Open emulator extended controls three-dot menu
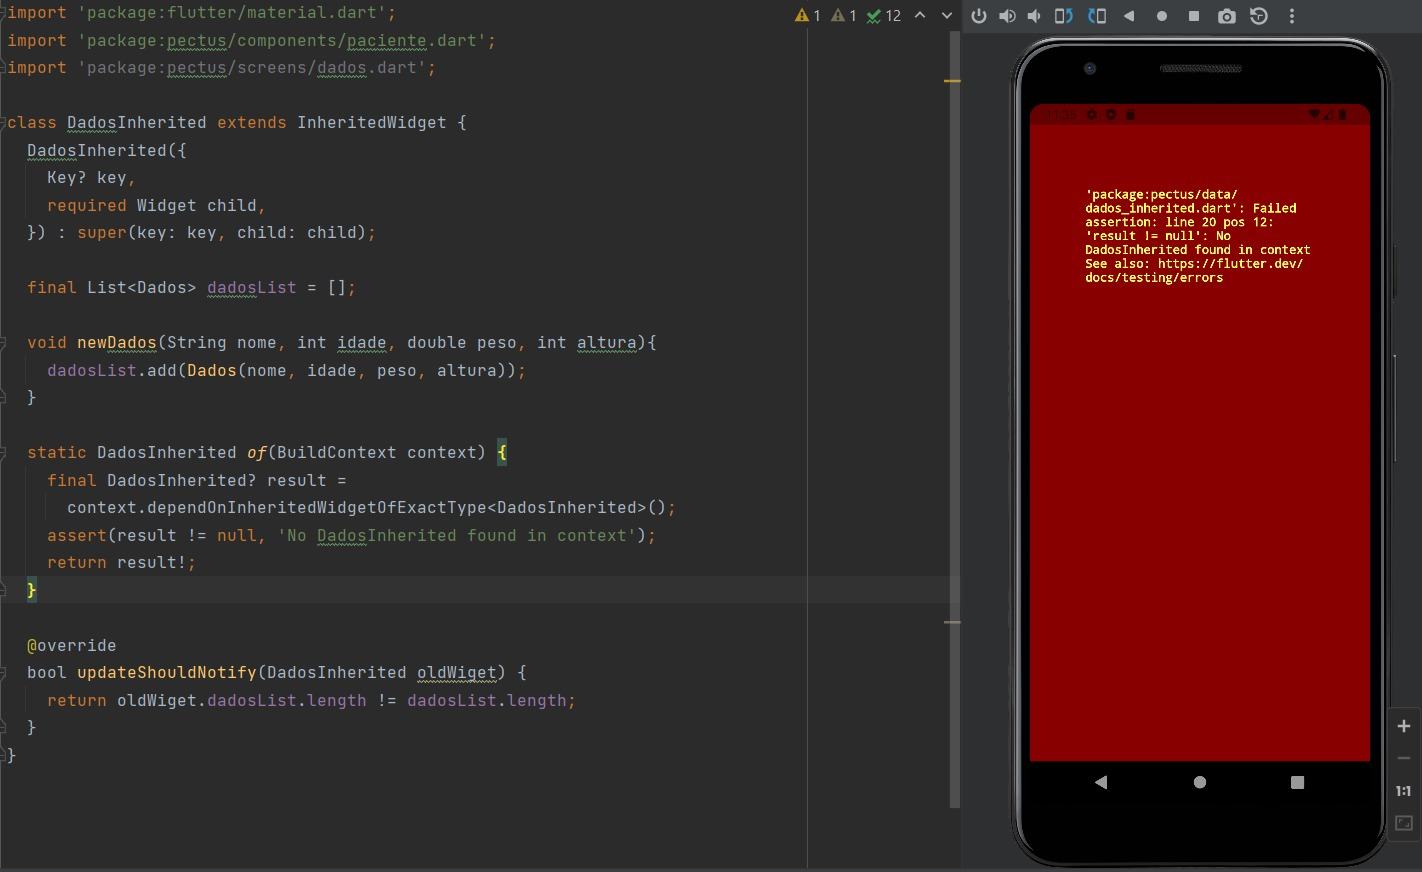 (1292, 16)
